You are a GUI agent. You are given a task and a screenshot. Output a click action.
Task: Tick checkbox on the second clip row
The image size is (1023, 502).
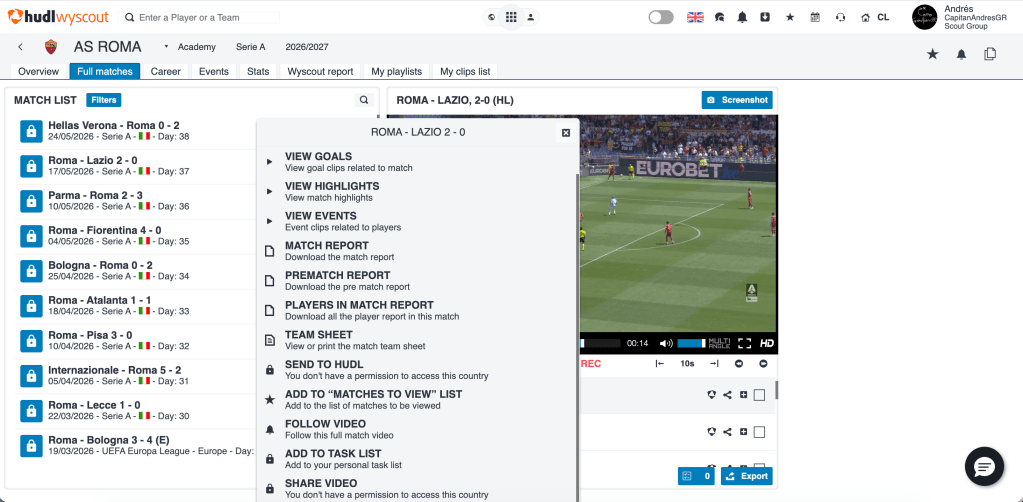(x=759, y=431)
